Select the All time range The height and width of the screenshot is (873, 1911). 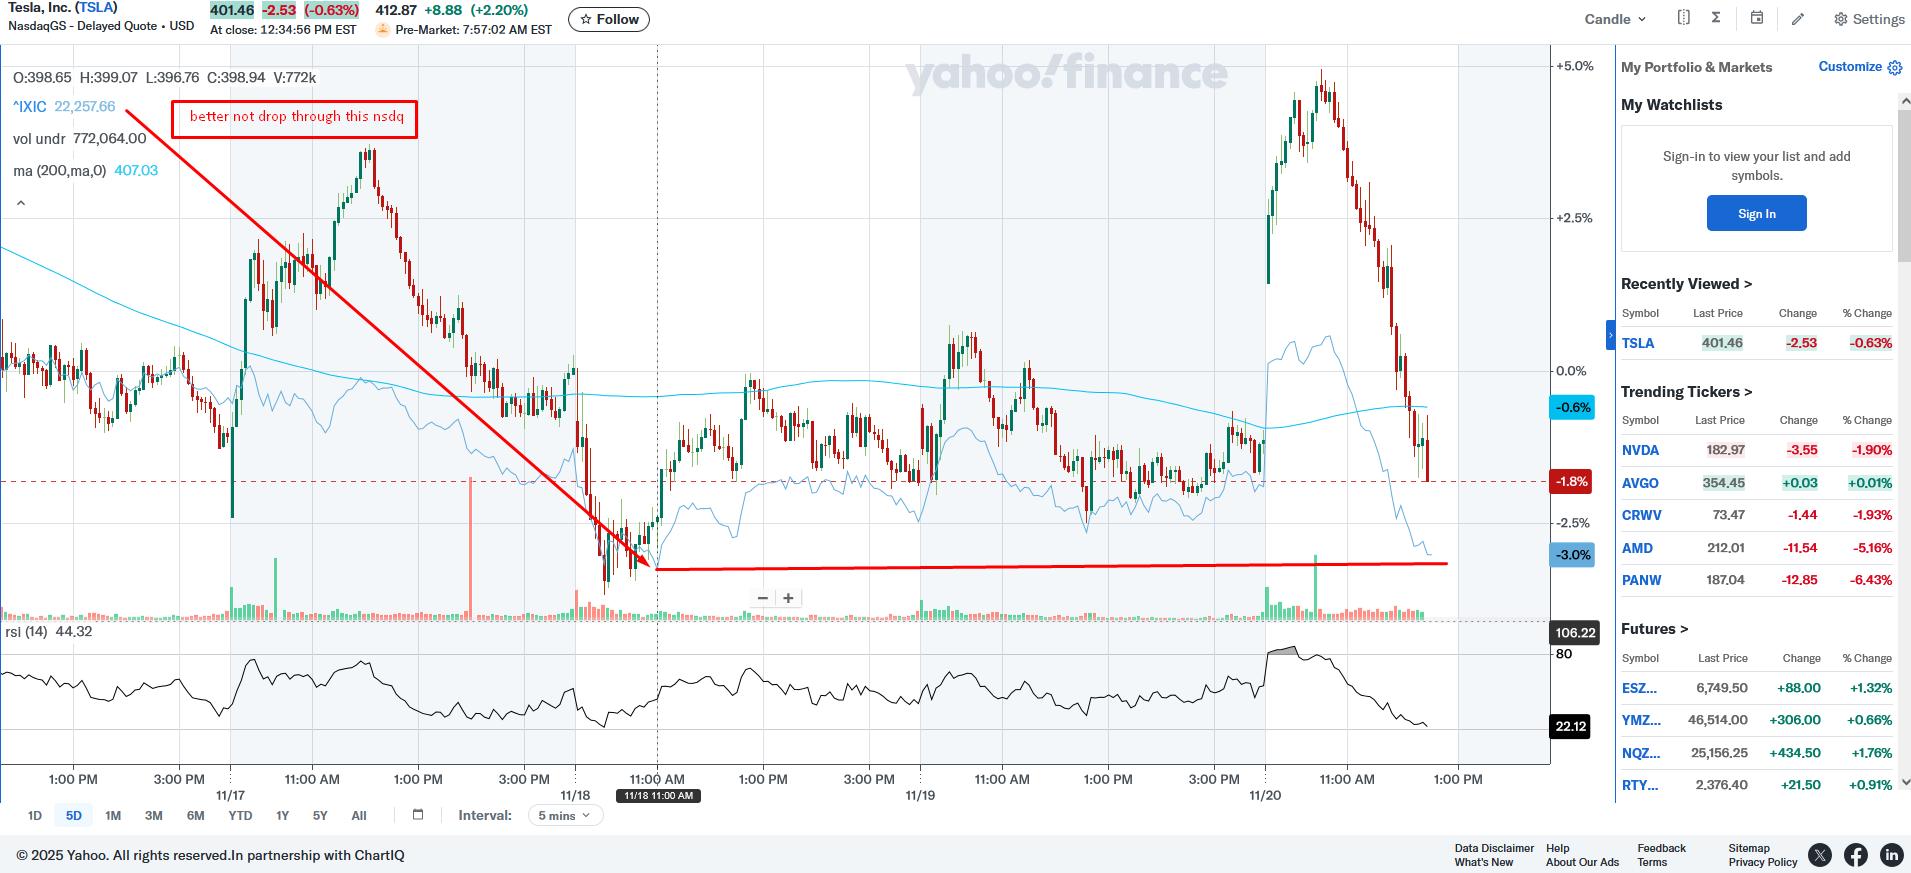359,816
